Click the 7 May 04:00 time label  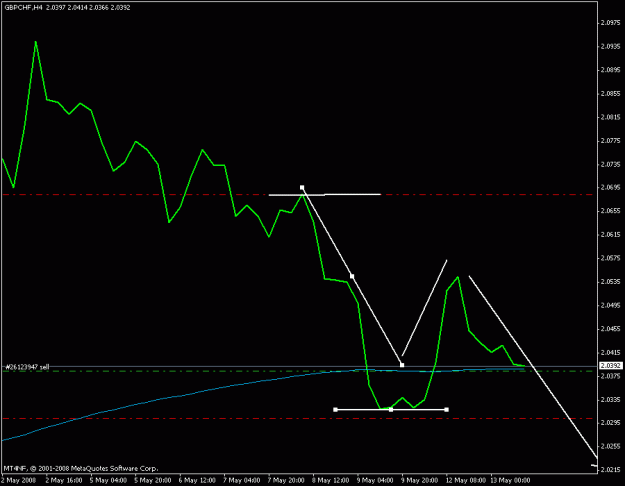tap(242, 480)
